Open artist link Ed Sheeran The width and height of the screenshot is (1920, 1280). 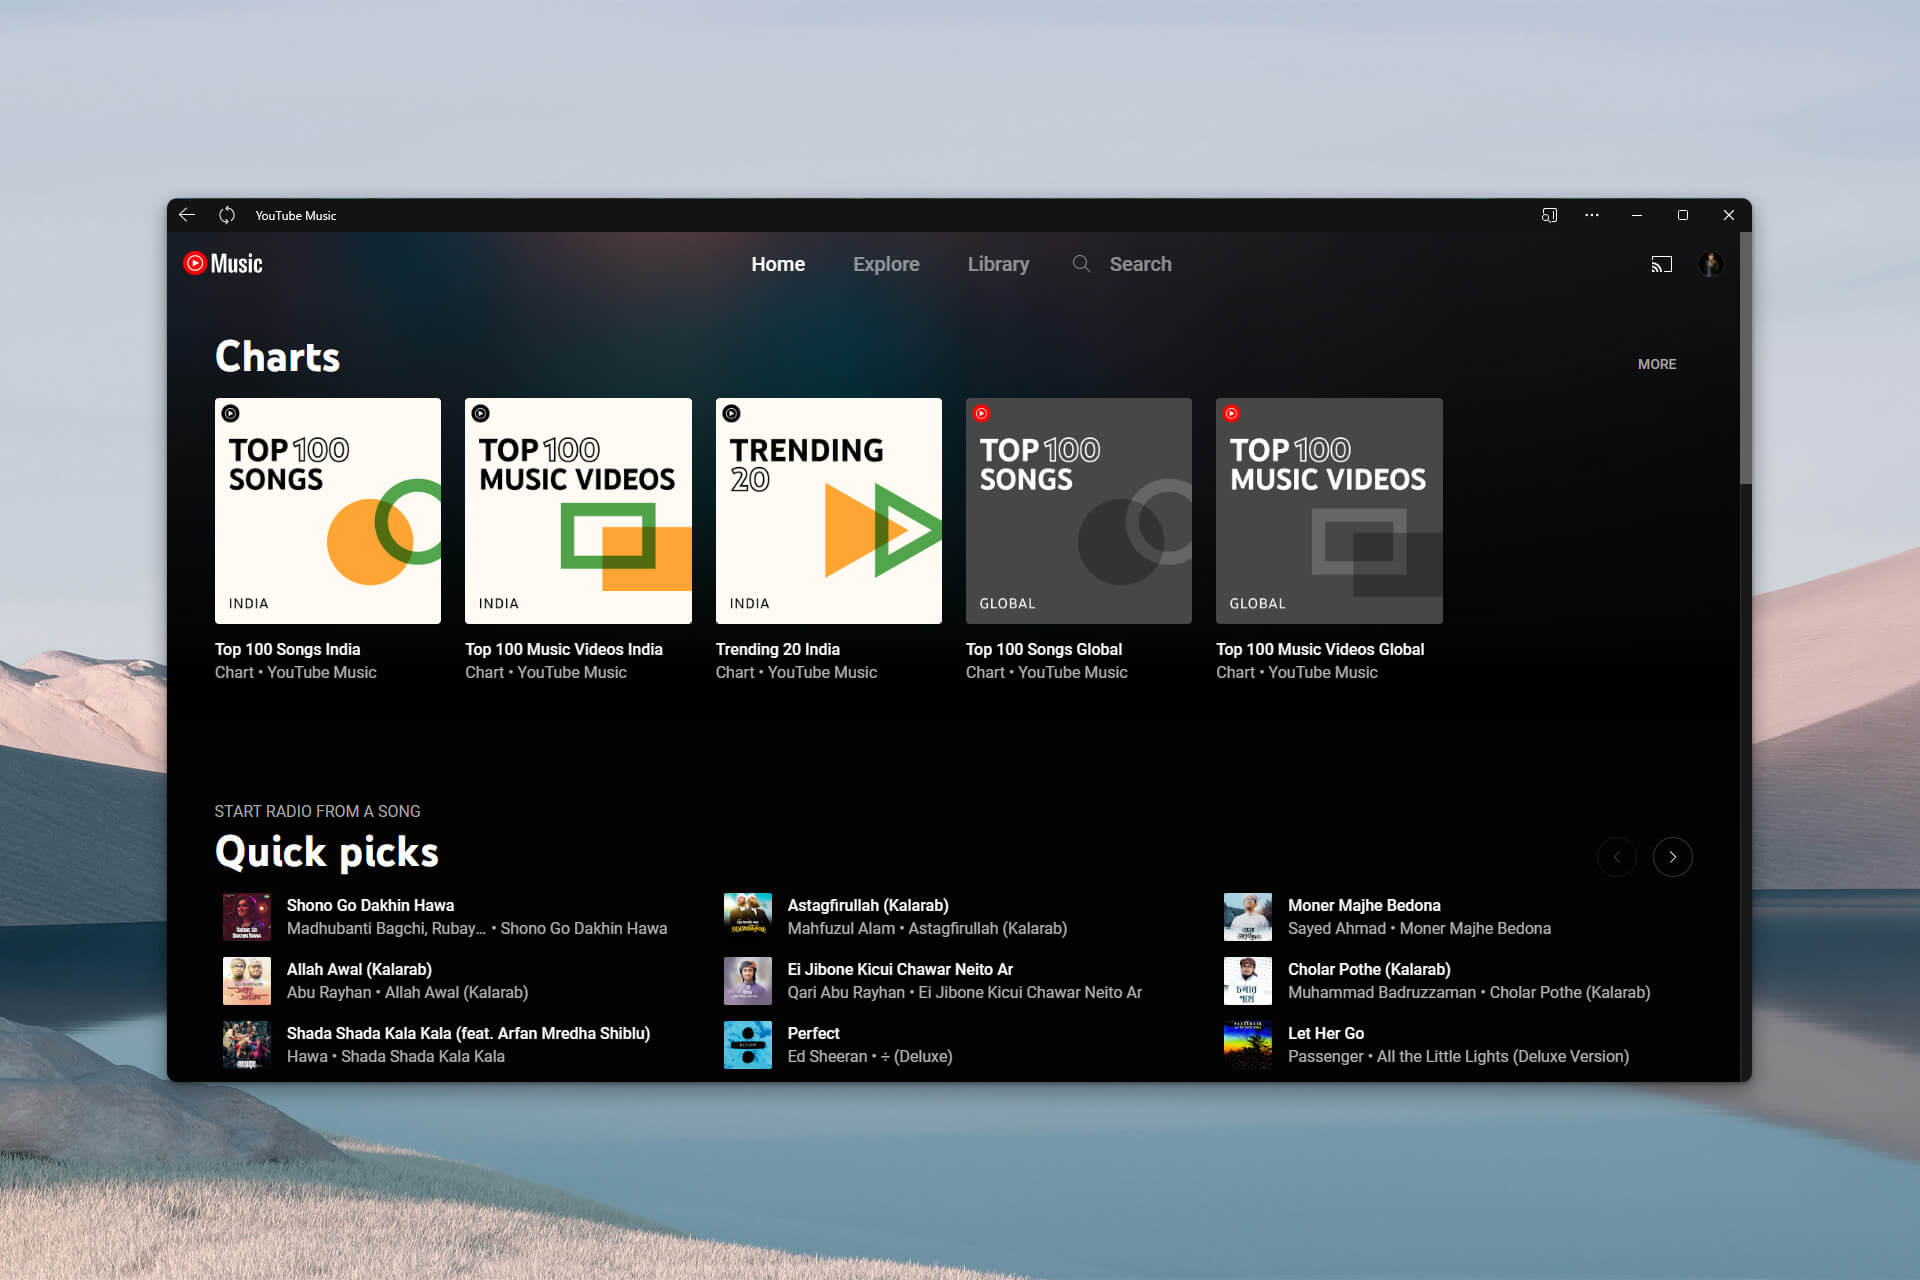(x=827, y=1056)
